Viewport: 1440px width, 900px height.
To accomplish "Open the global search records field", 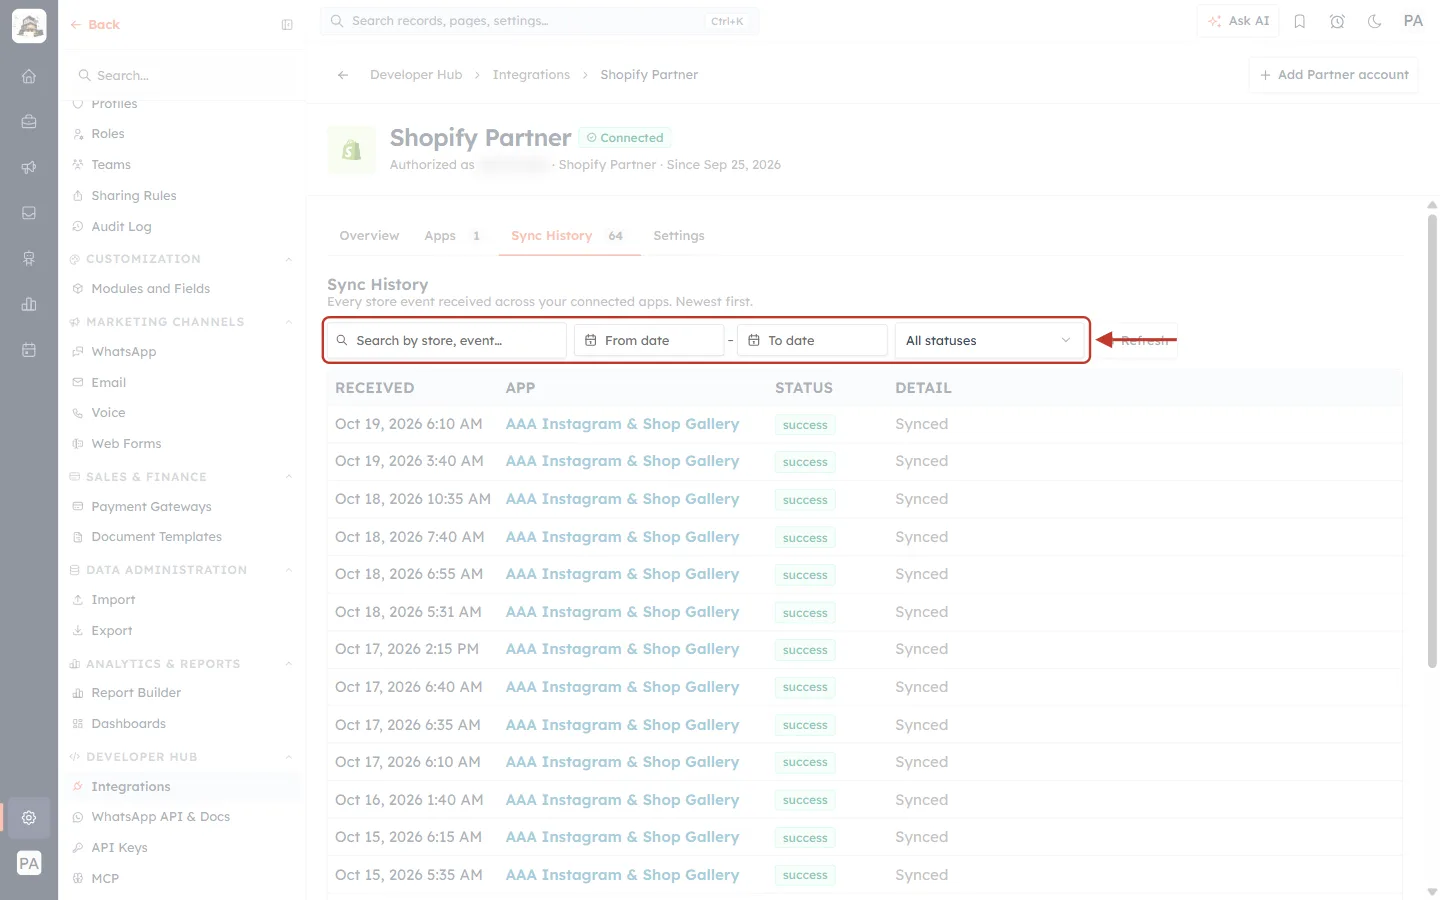I will coord(539,21).
